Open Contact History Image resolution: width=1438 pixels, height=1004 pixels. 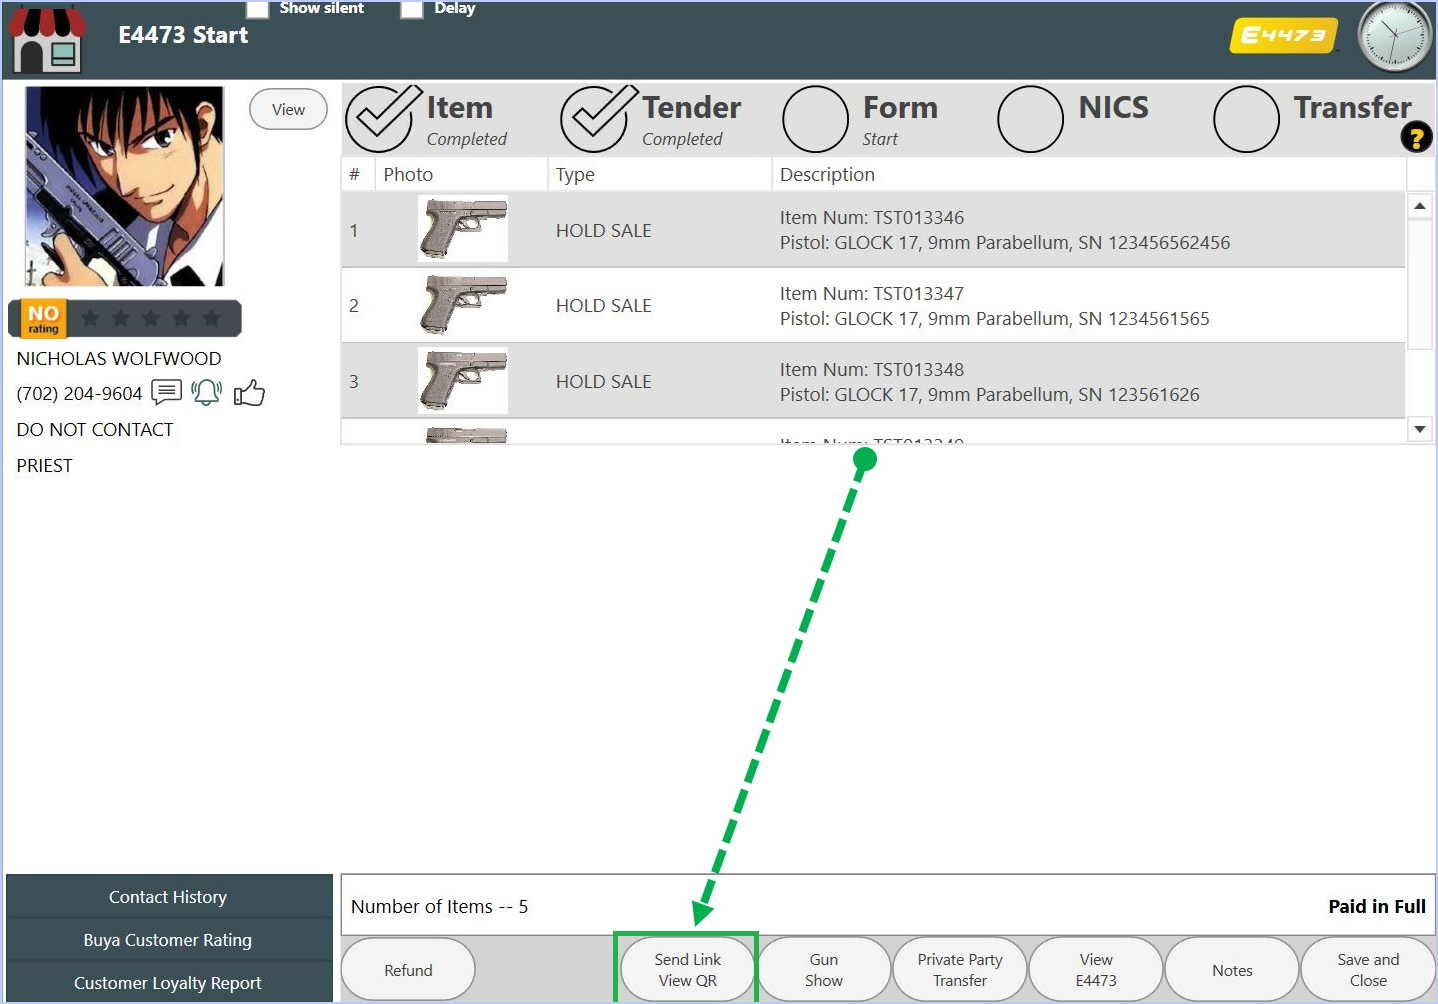169,897
